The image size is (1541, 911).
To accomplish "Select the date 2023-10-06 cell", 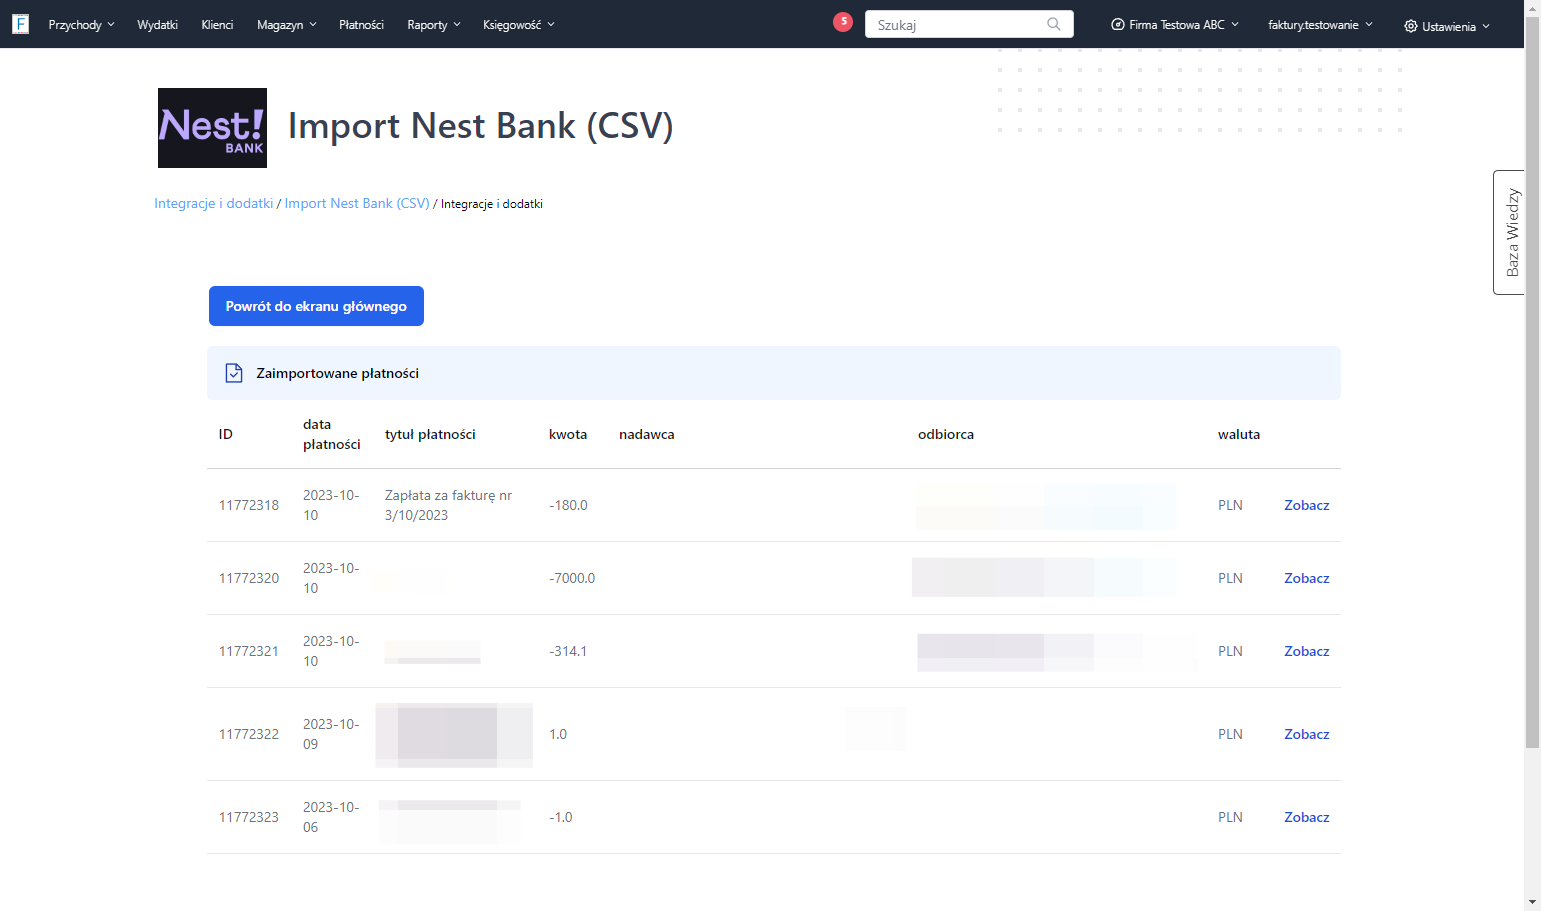I will point(331,817).
